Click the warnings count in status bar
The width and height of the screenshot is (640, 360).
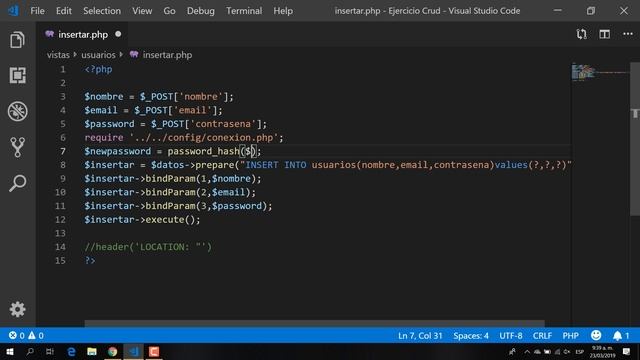(x=36, y=336)
